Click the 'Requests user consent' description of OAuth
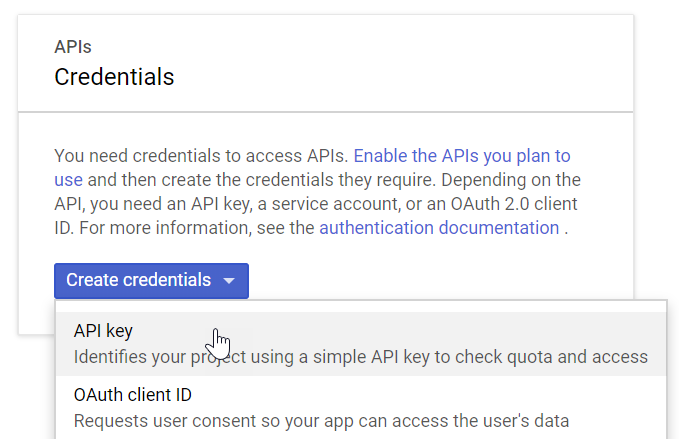 coord(321,421)
